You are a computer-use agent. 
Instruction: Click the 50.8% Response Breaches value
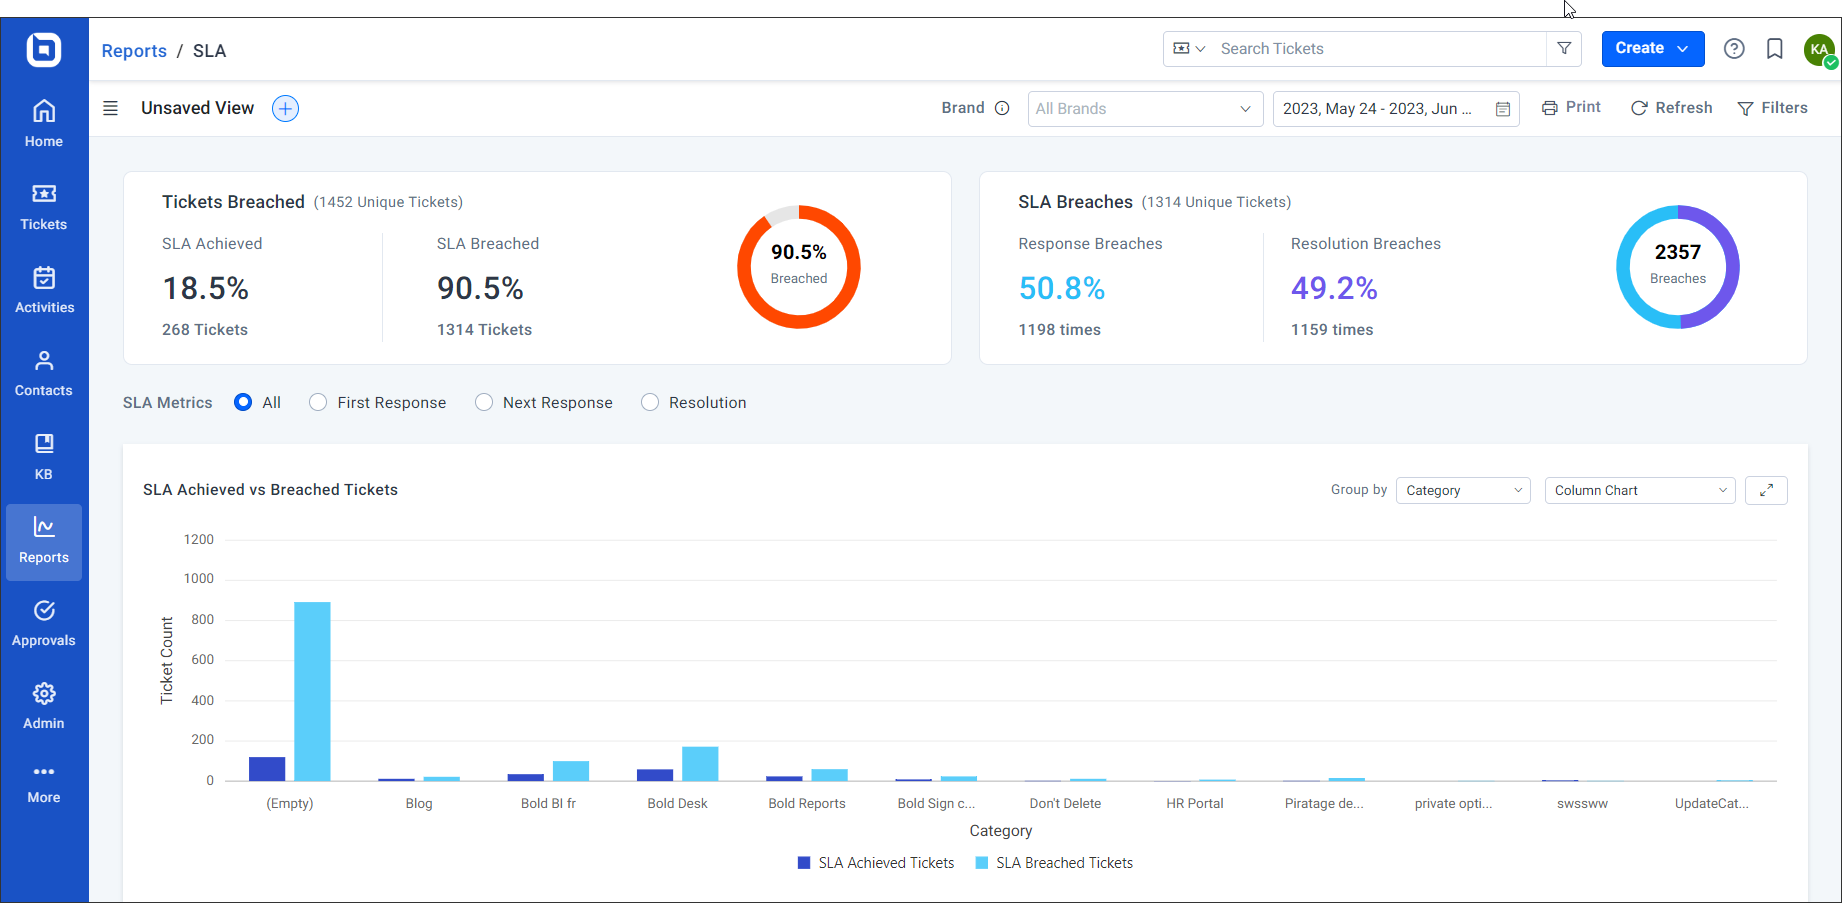(x=1062, y=288)
